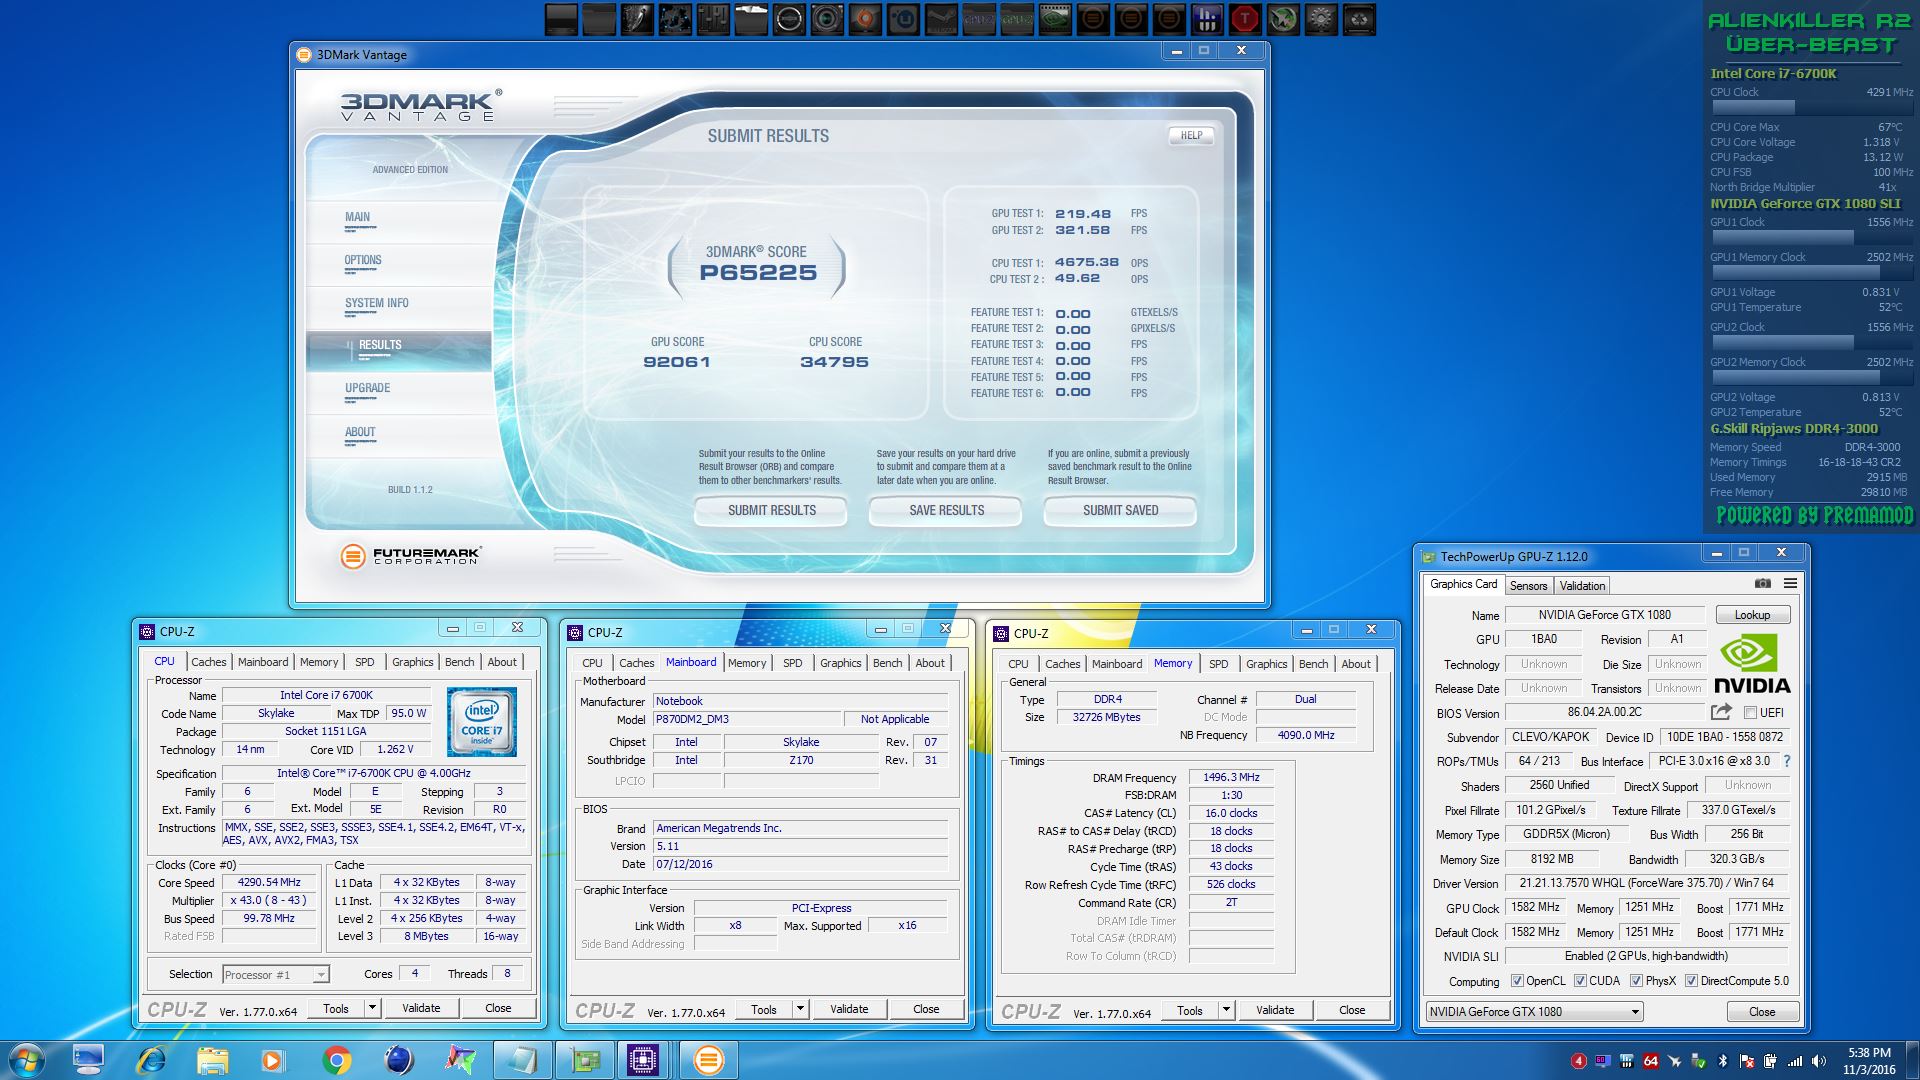
Task: Click the Core Speed 4290.54 MHz field
Action: point(269,883)
